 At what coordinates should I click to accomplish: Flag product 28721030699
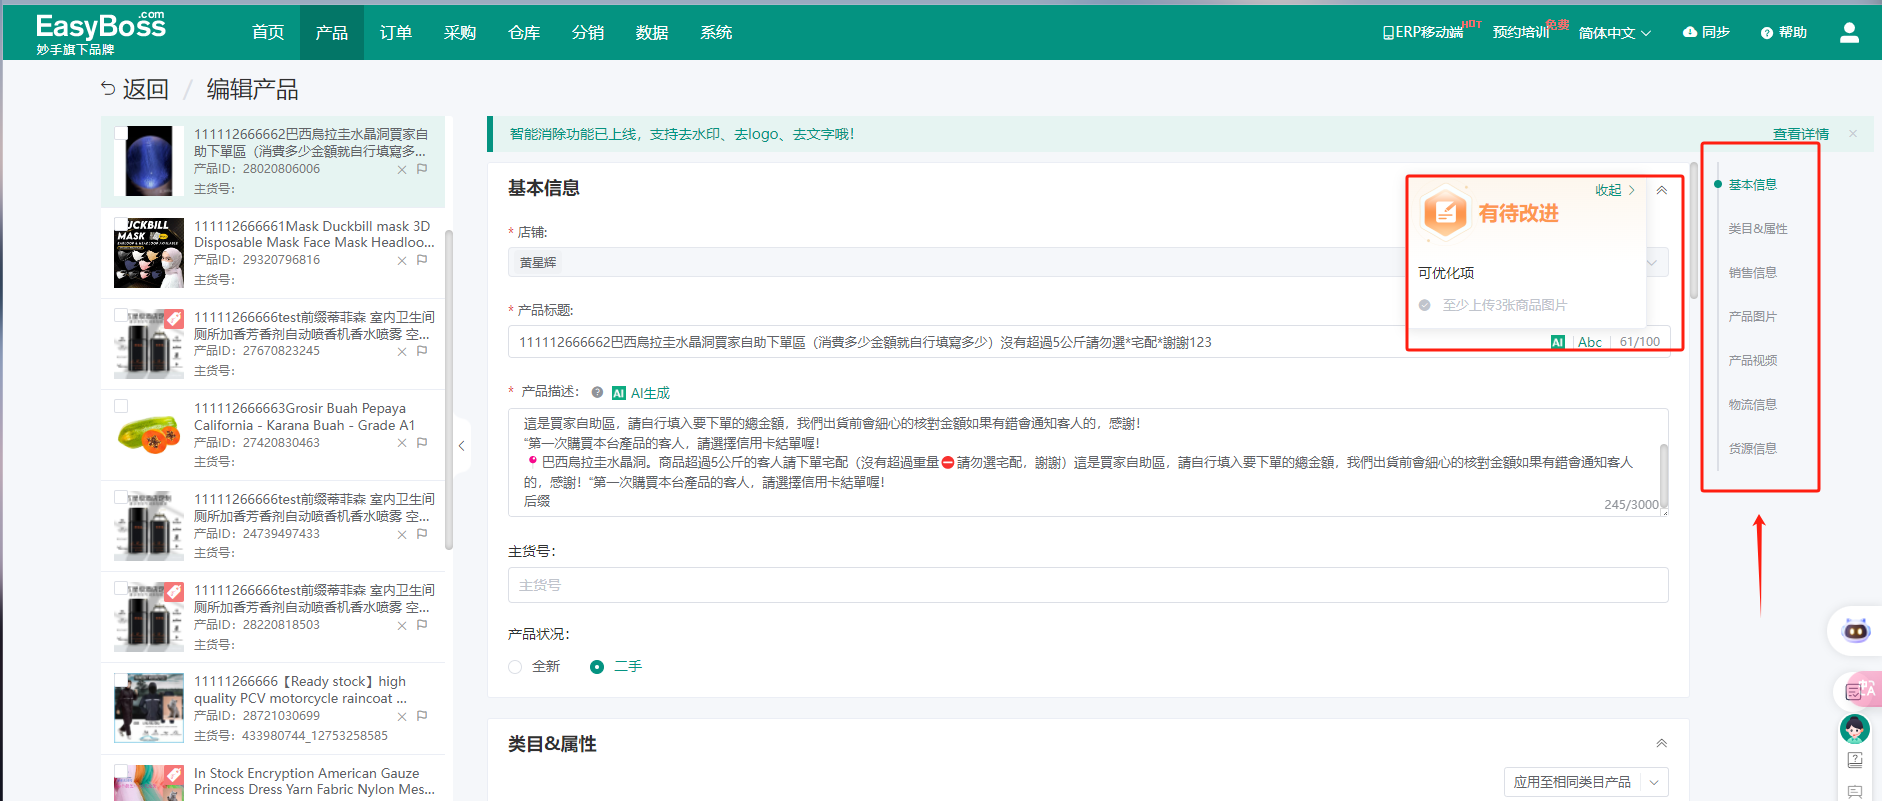(x=422, y=716)
